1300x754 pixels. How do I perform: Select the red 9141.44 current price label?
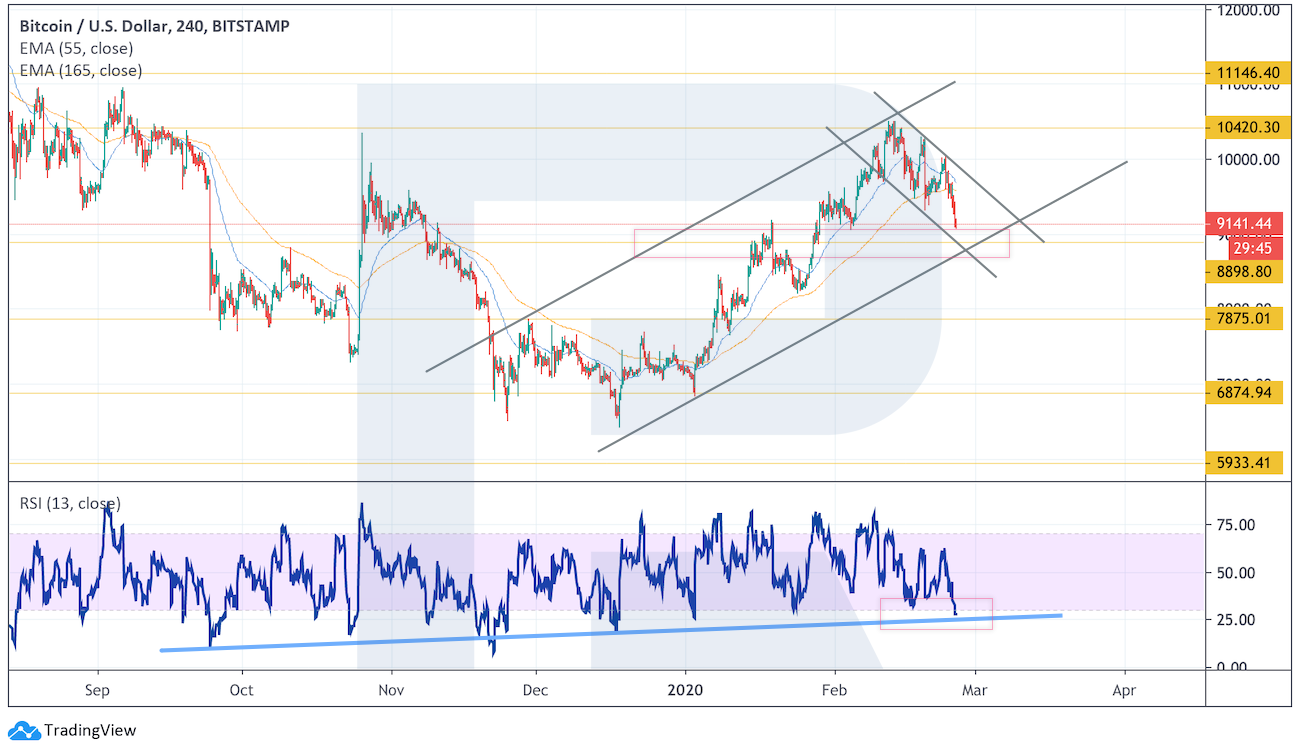(x=1242, y=224)
